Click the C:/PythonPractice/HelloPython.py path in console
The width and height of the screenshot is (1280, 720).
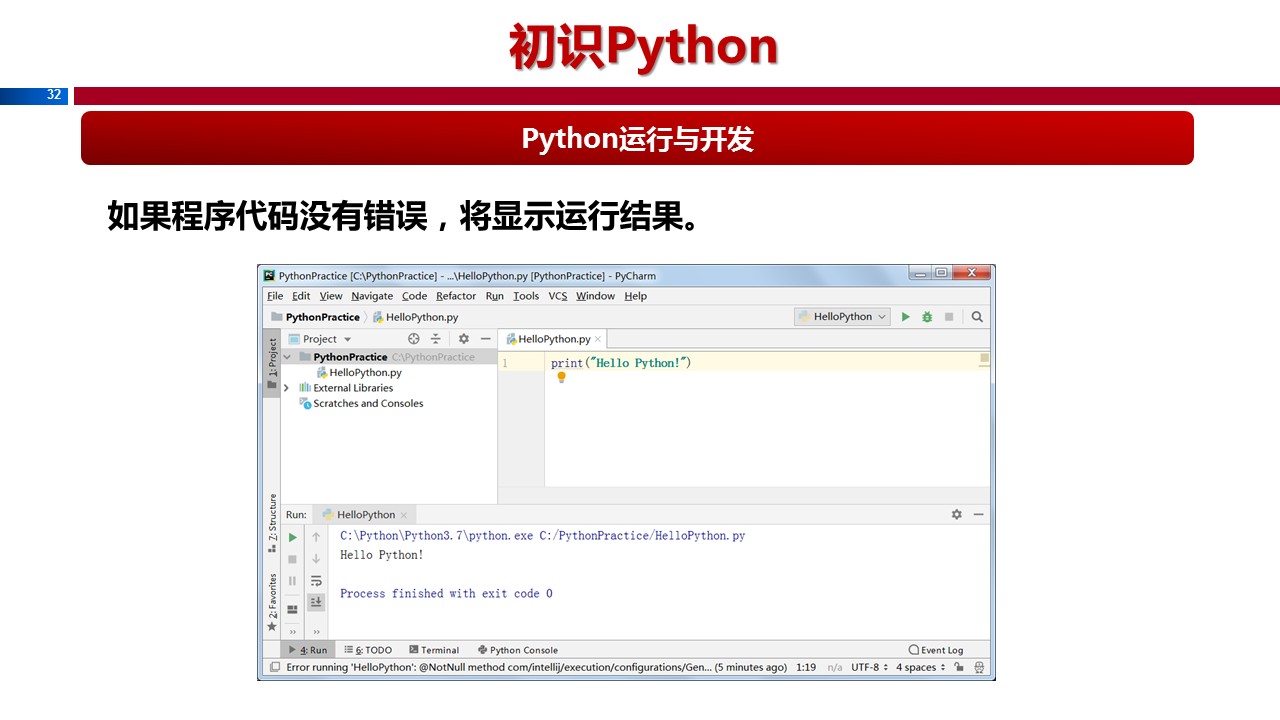tap(643, 536)
